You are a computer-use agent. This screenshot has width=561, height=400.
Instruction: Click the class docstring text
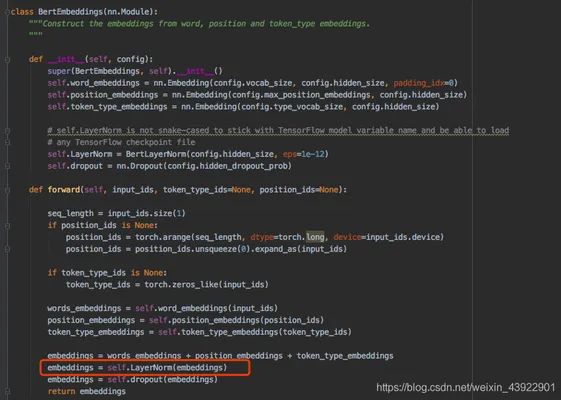point(199,24)
